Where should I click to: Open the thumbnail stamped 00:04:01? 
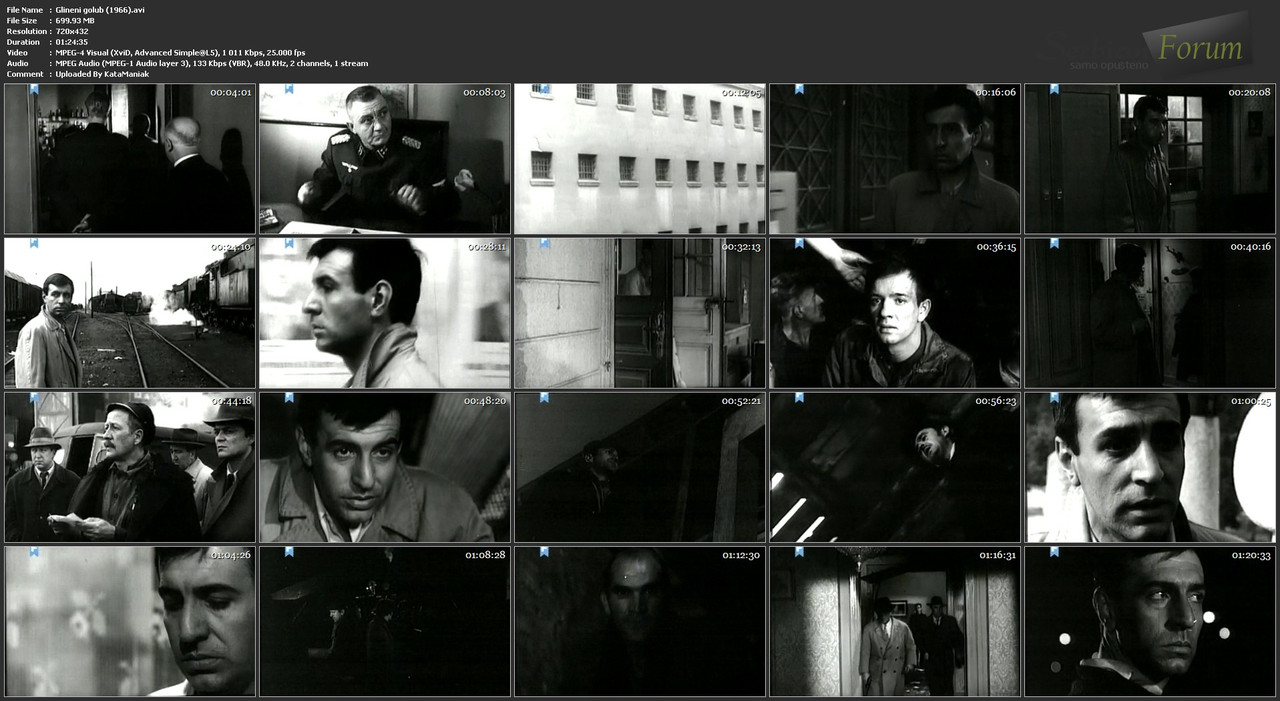(x=130, y=159)
